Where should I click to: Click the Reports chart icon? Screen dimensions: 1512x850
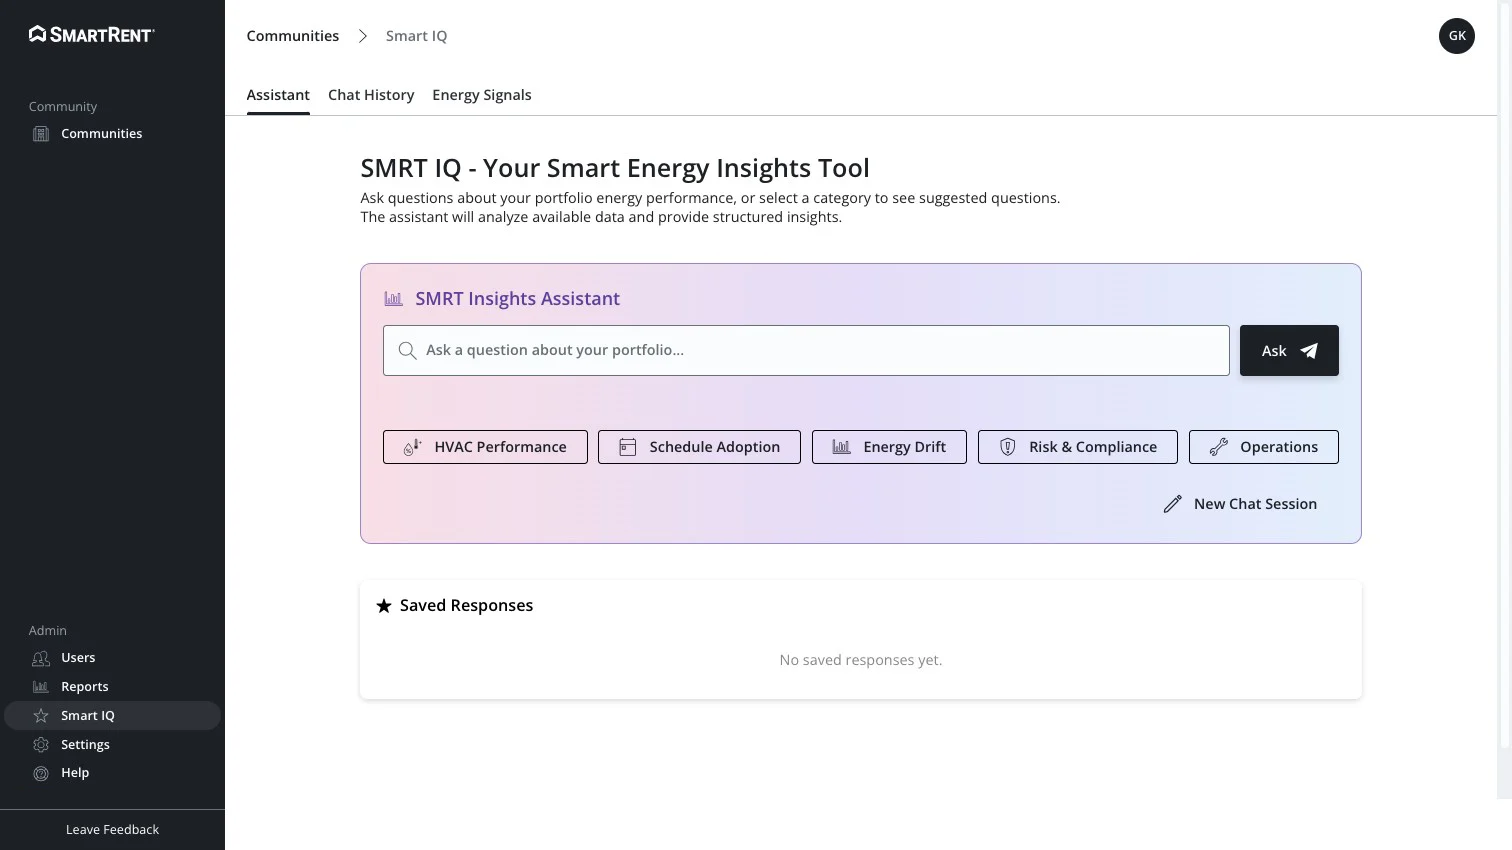[41, 687]
